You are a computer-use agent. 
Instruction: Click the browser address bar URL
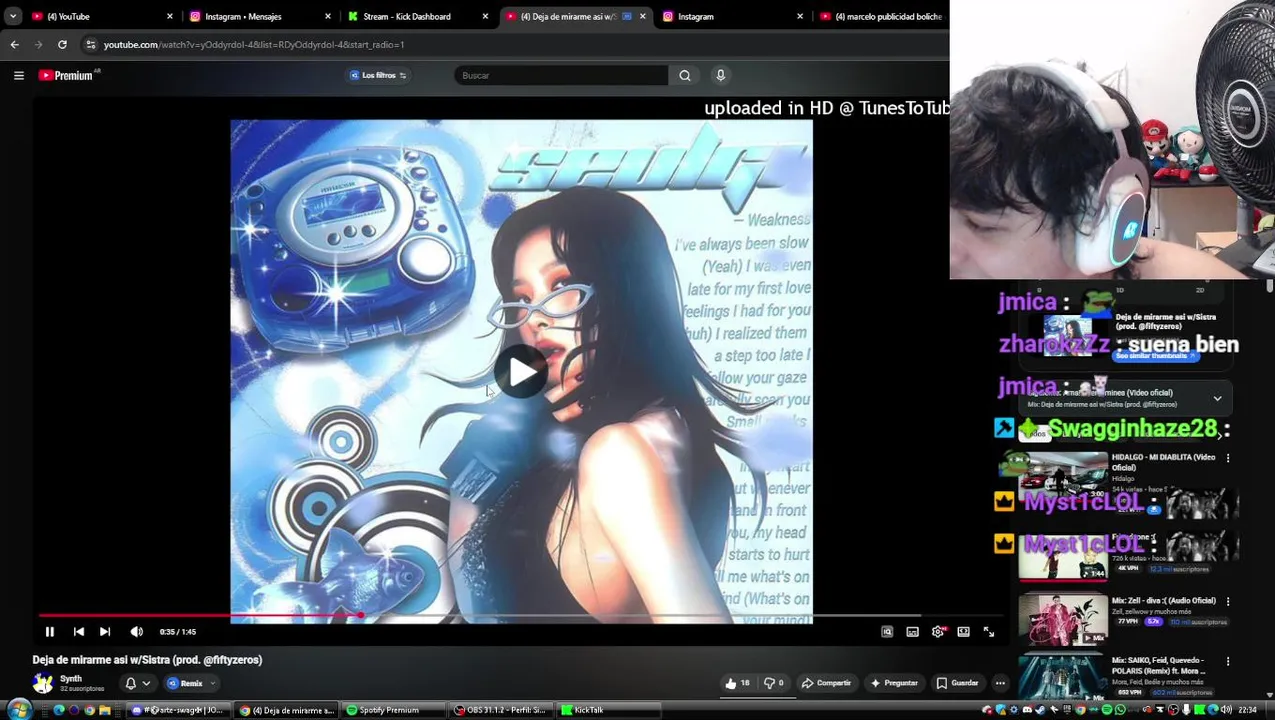[254, 44]
